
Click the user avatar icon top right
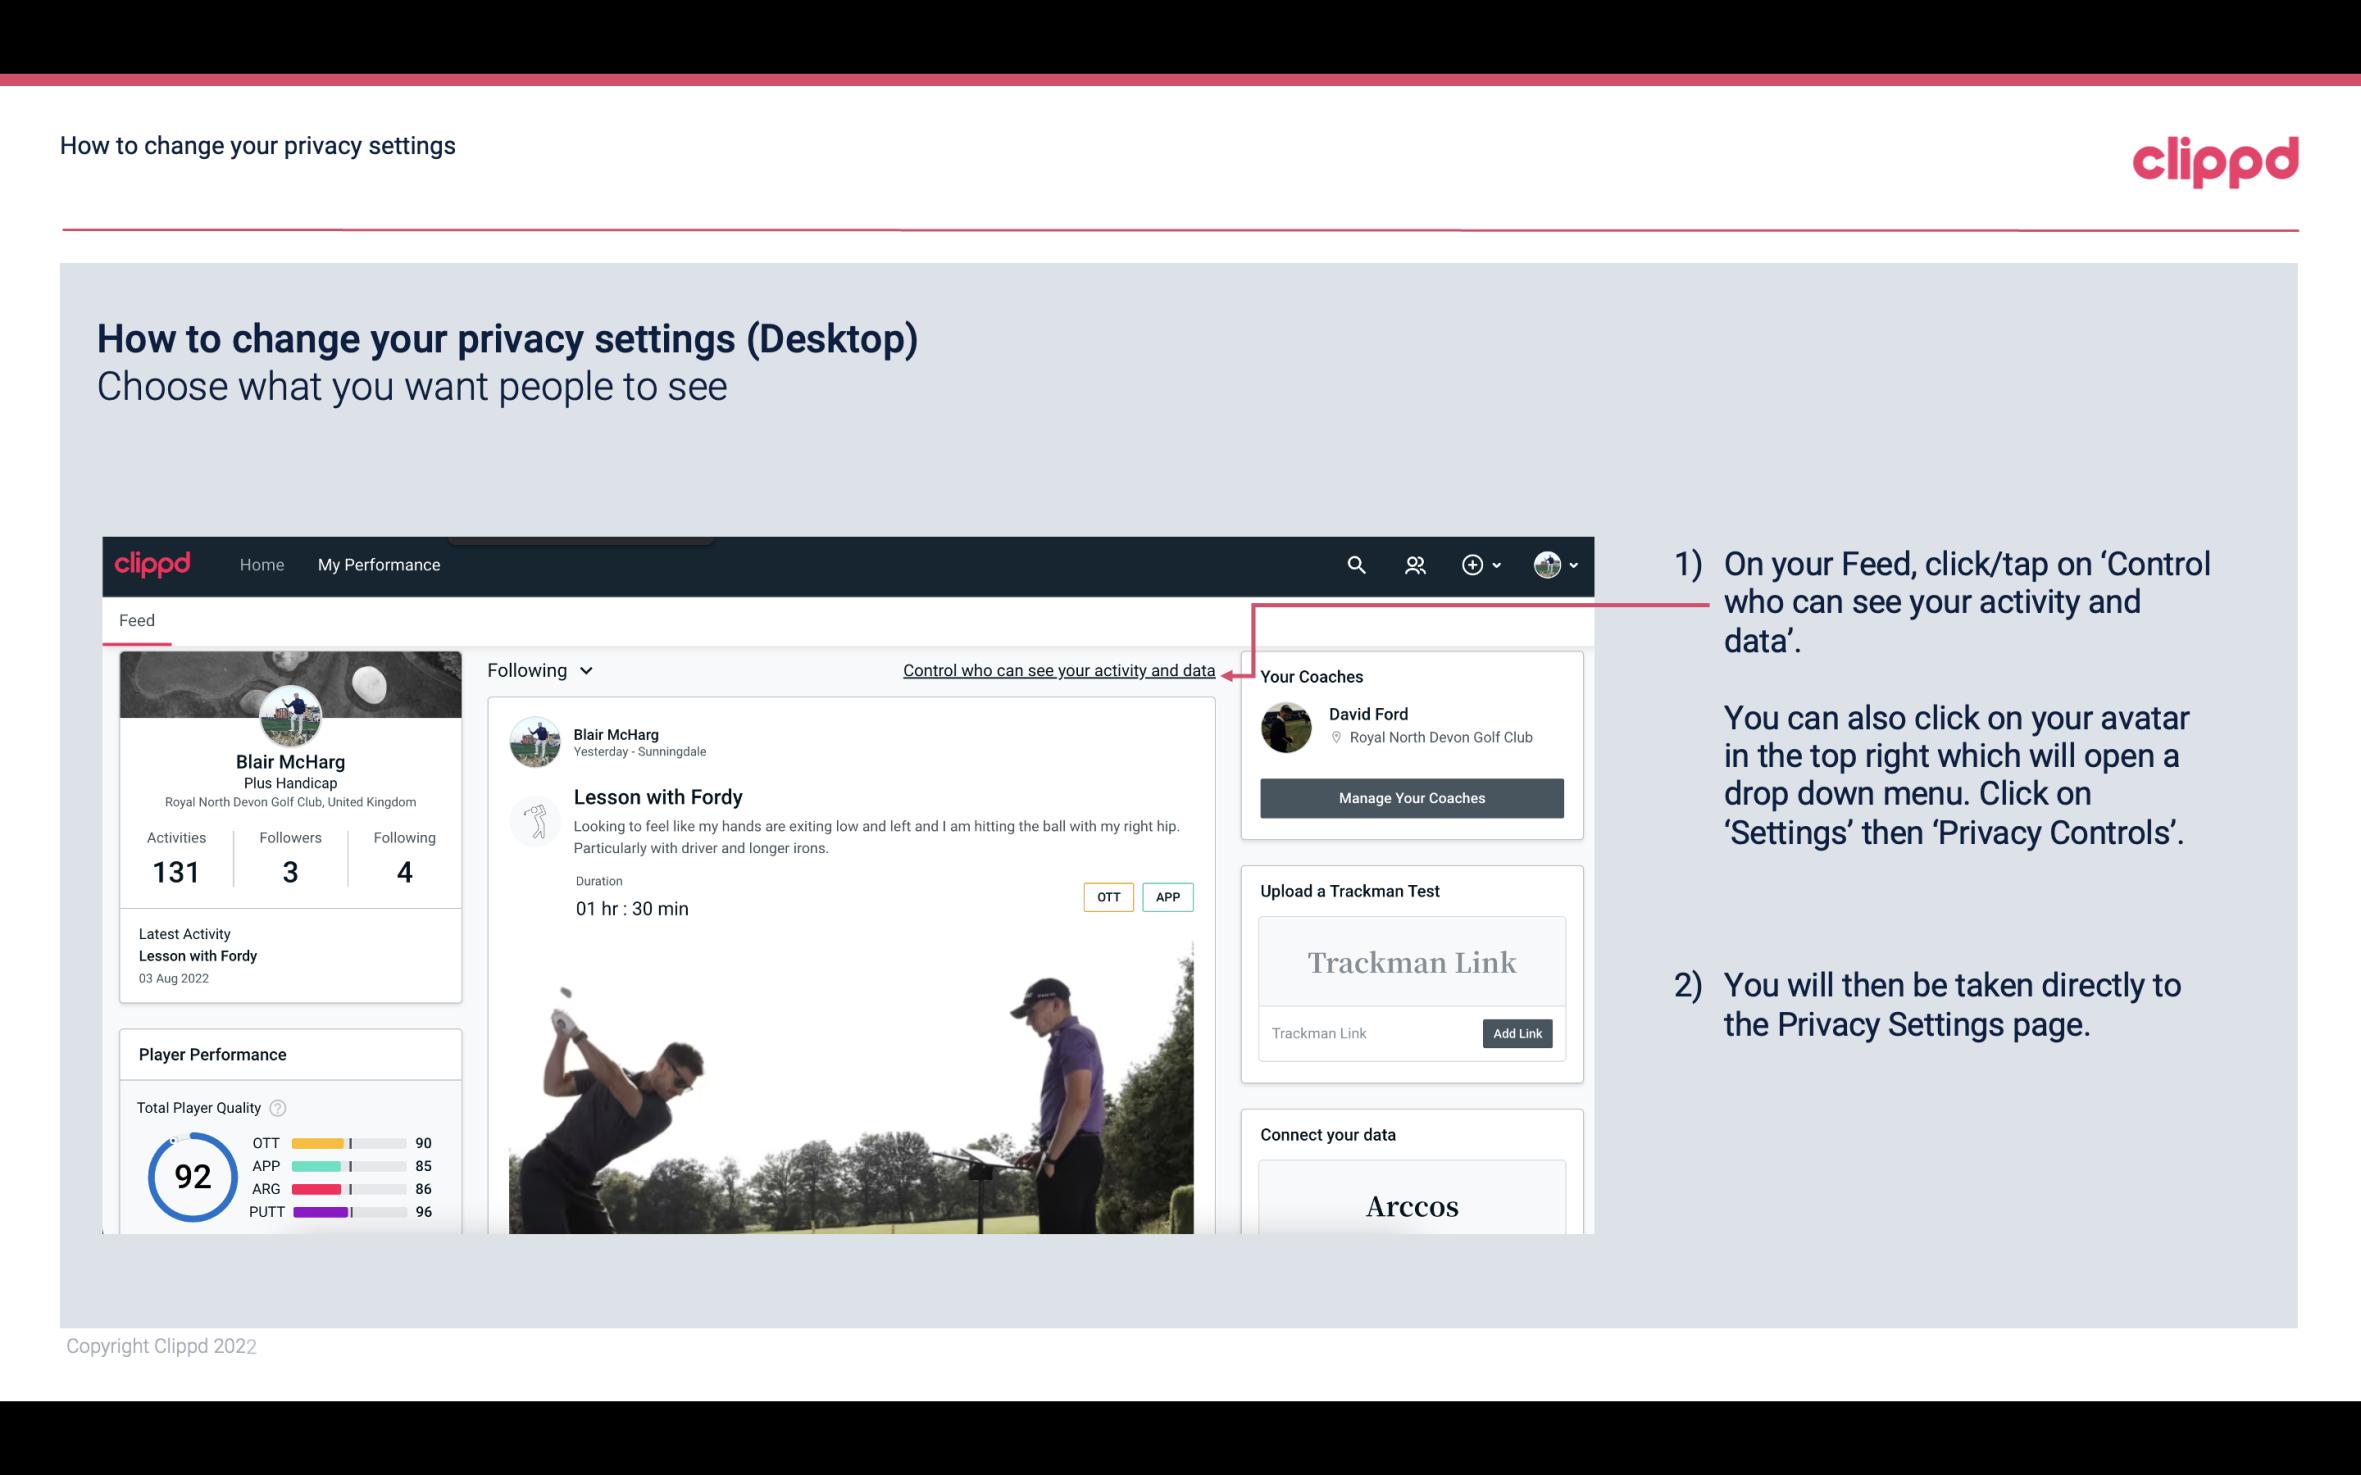pos(1546,564)
